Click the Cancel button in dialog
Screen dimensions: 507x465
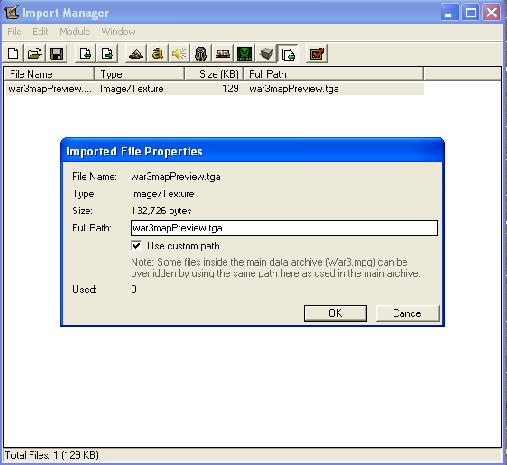tap(407, 313)
